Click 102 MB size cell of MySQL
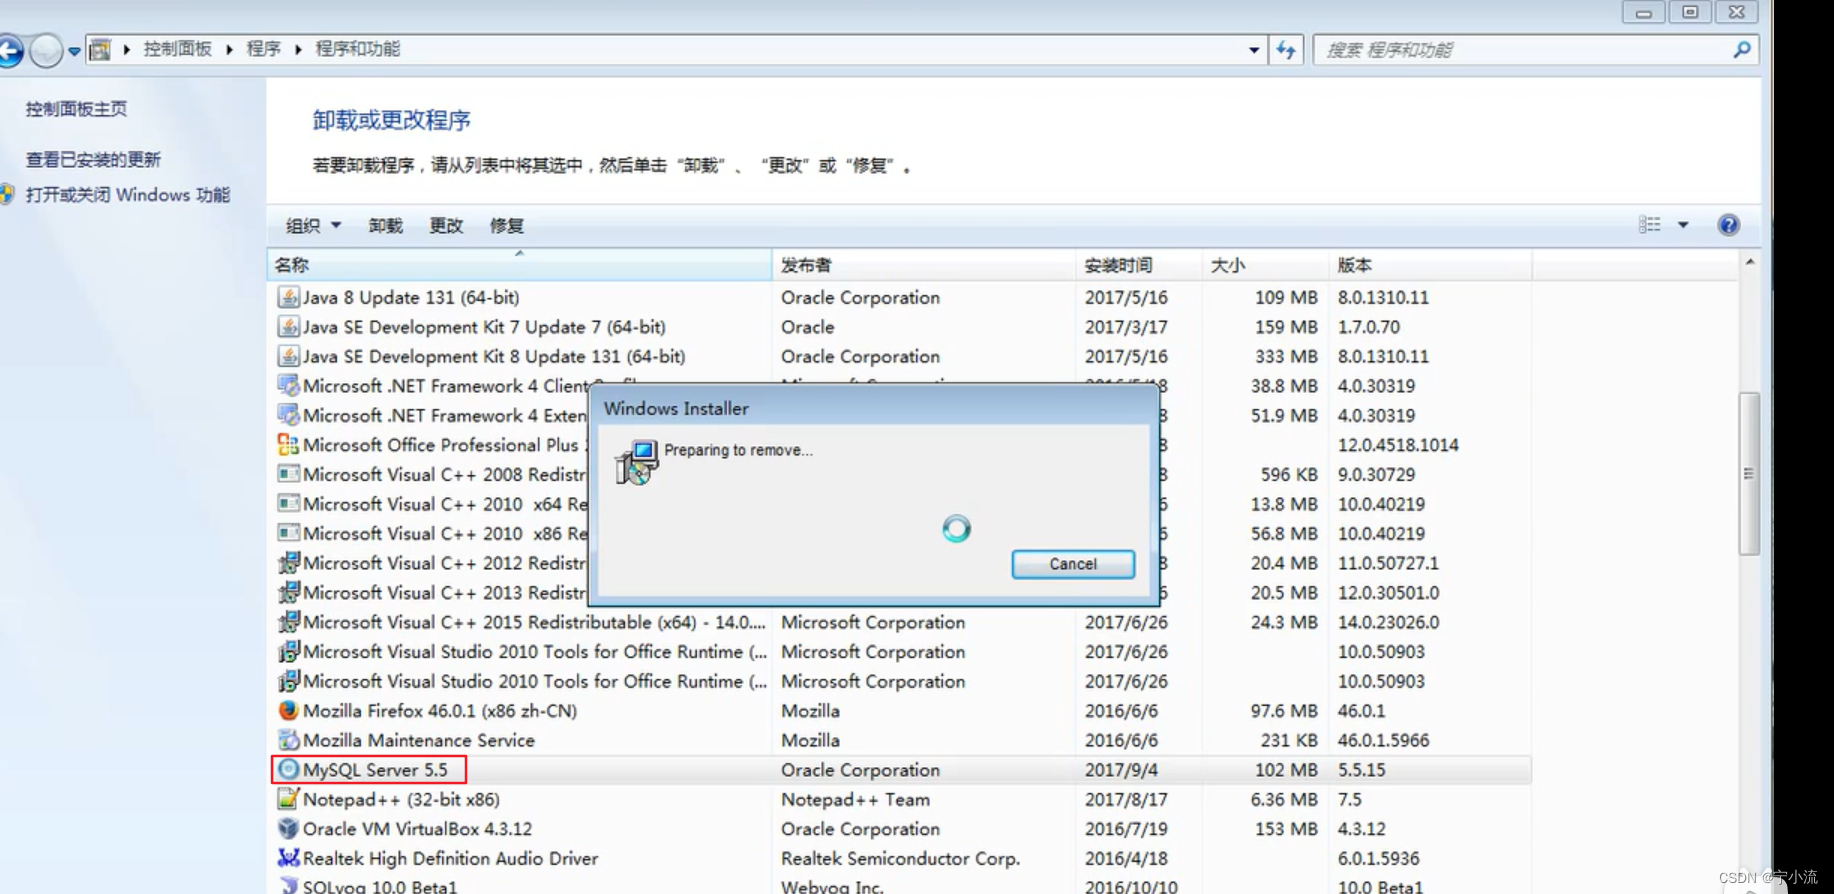Image resolution: width=1834 pixels, height=894 pixels. [1286, 770]
